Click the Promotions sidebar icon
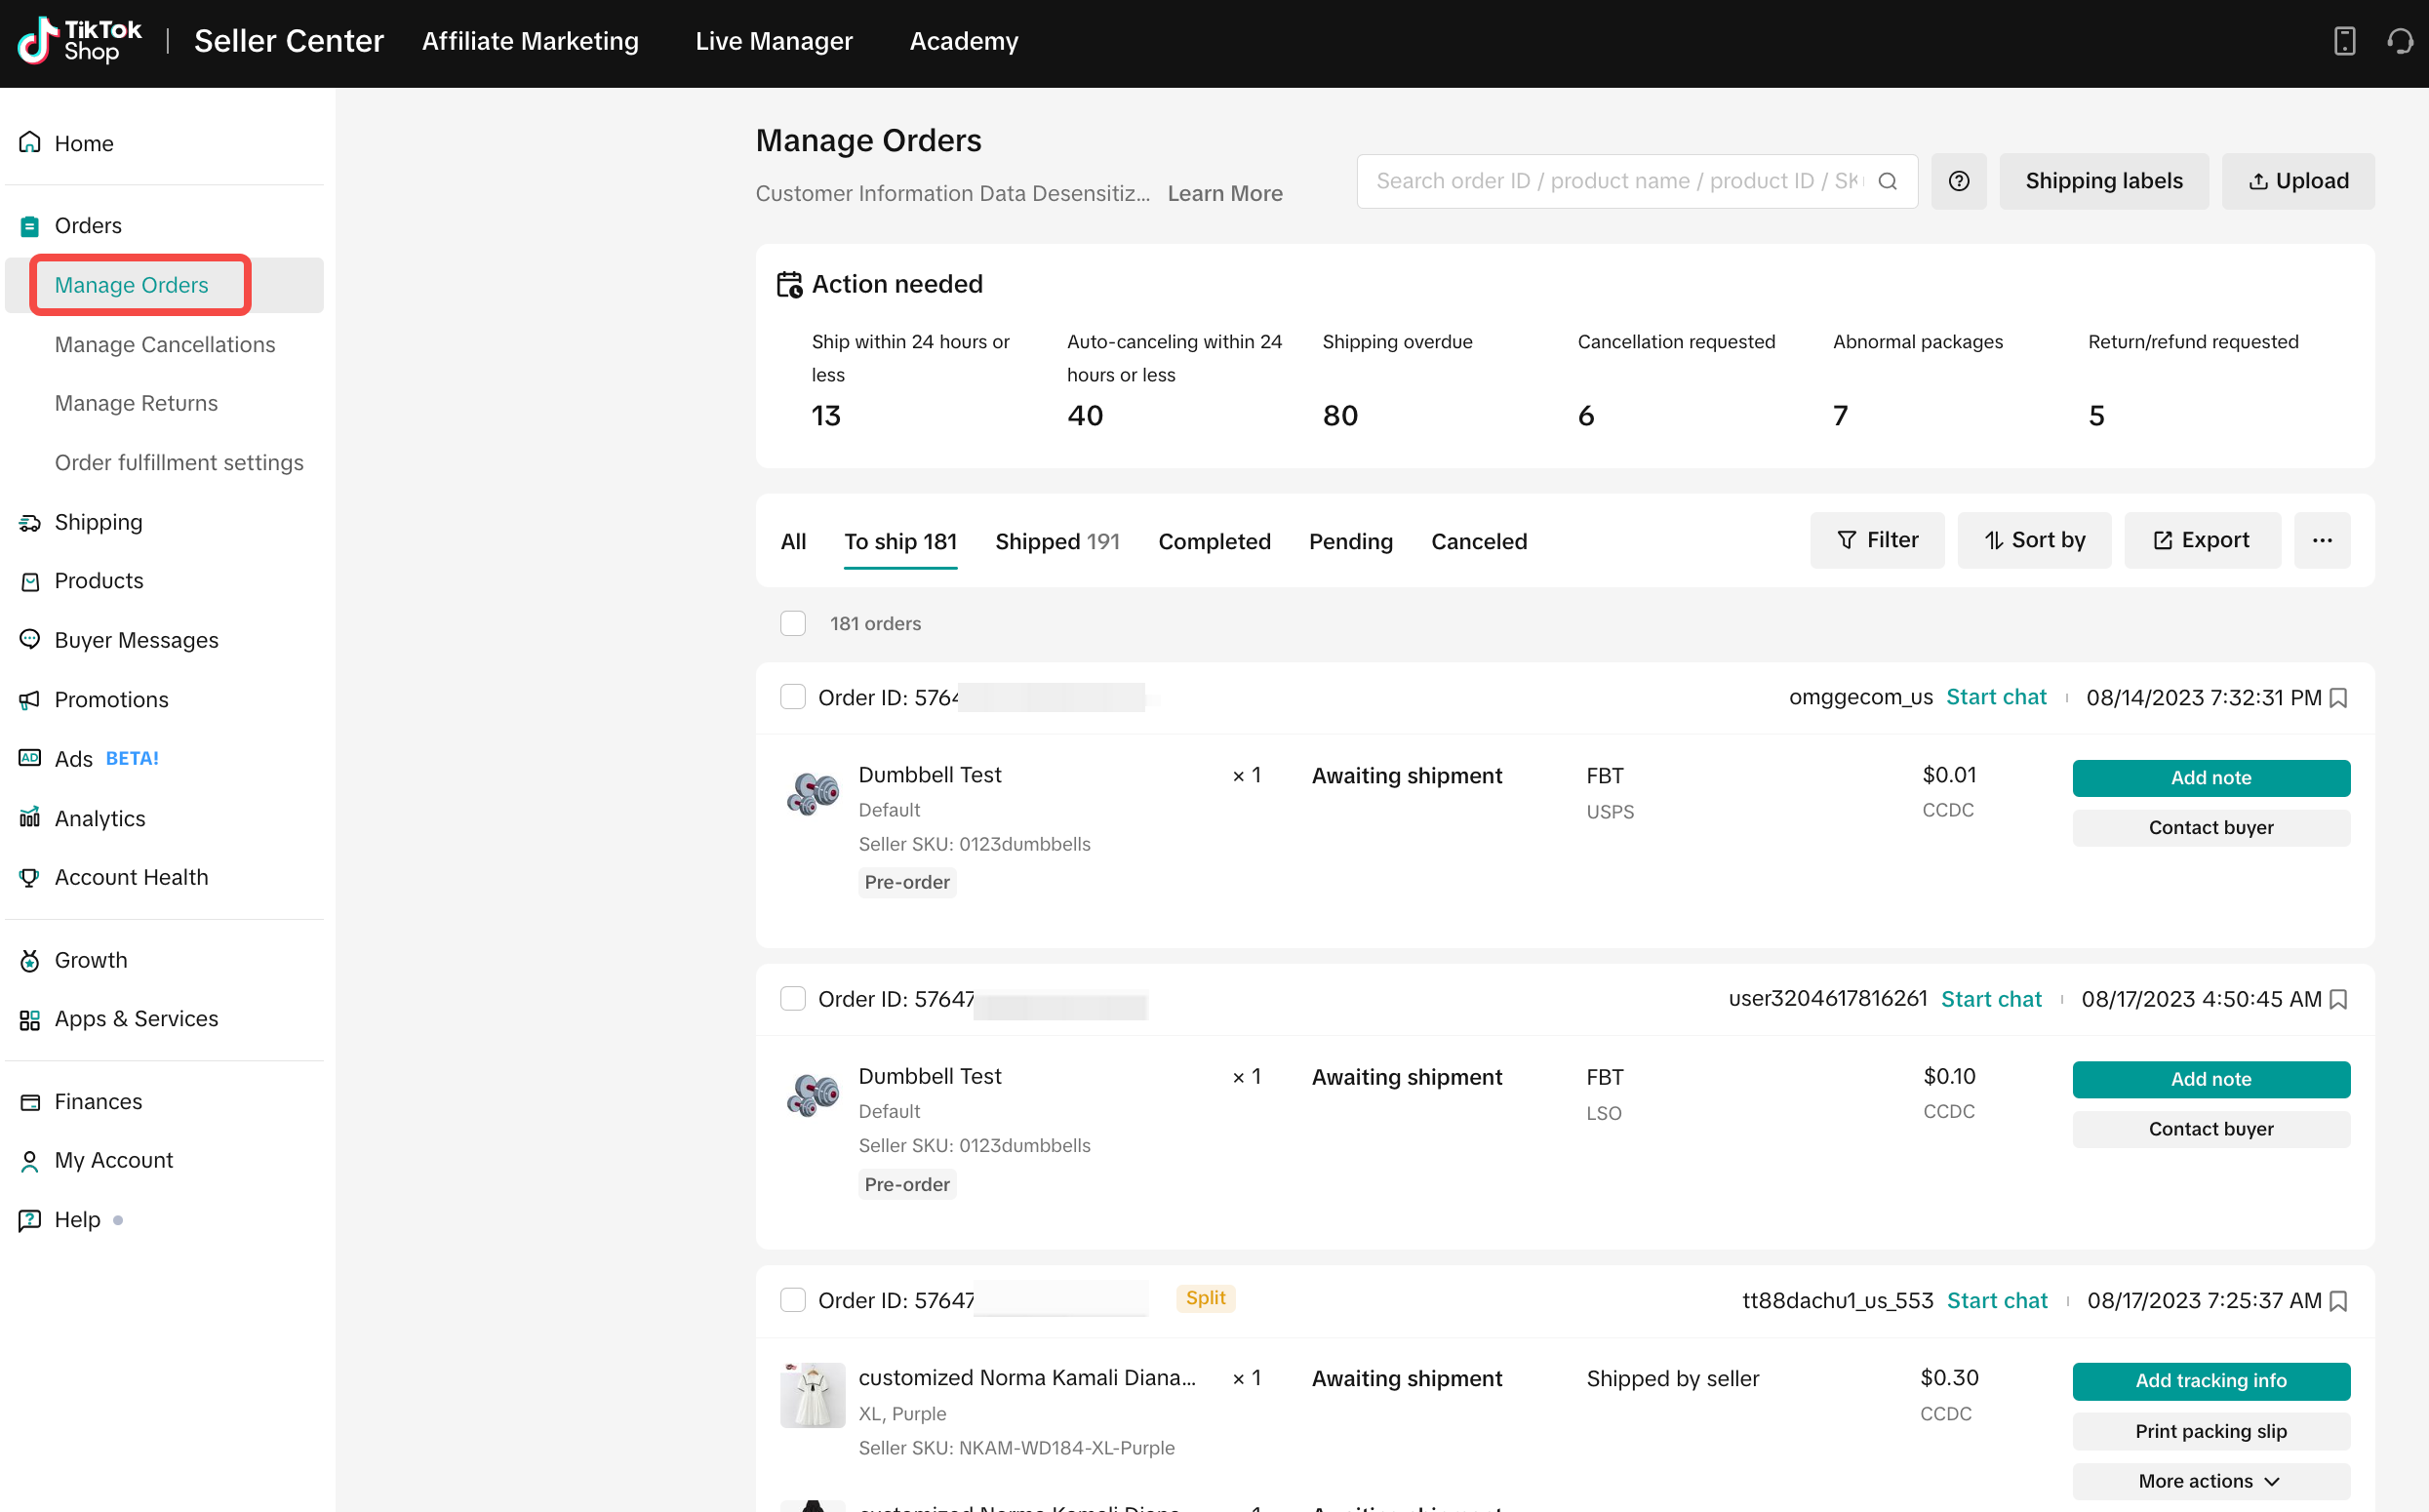The image size is (2429, 1512). tap(29, 698)
